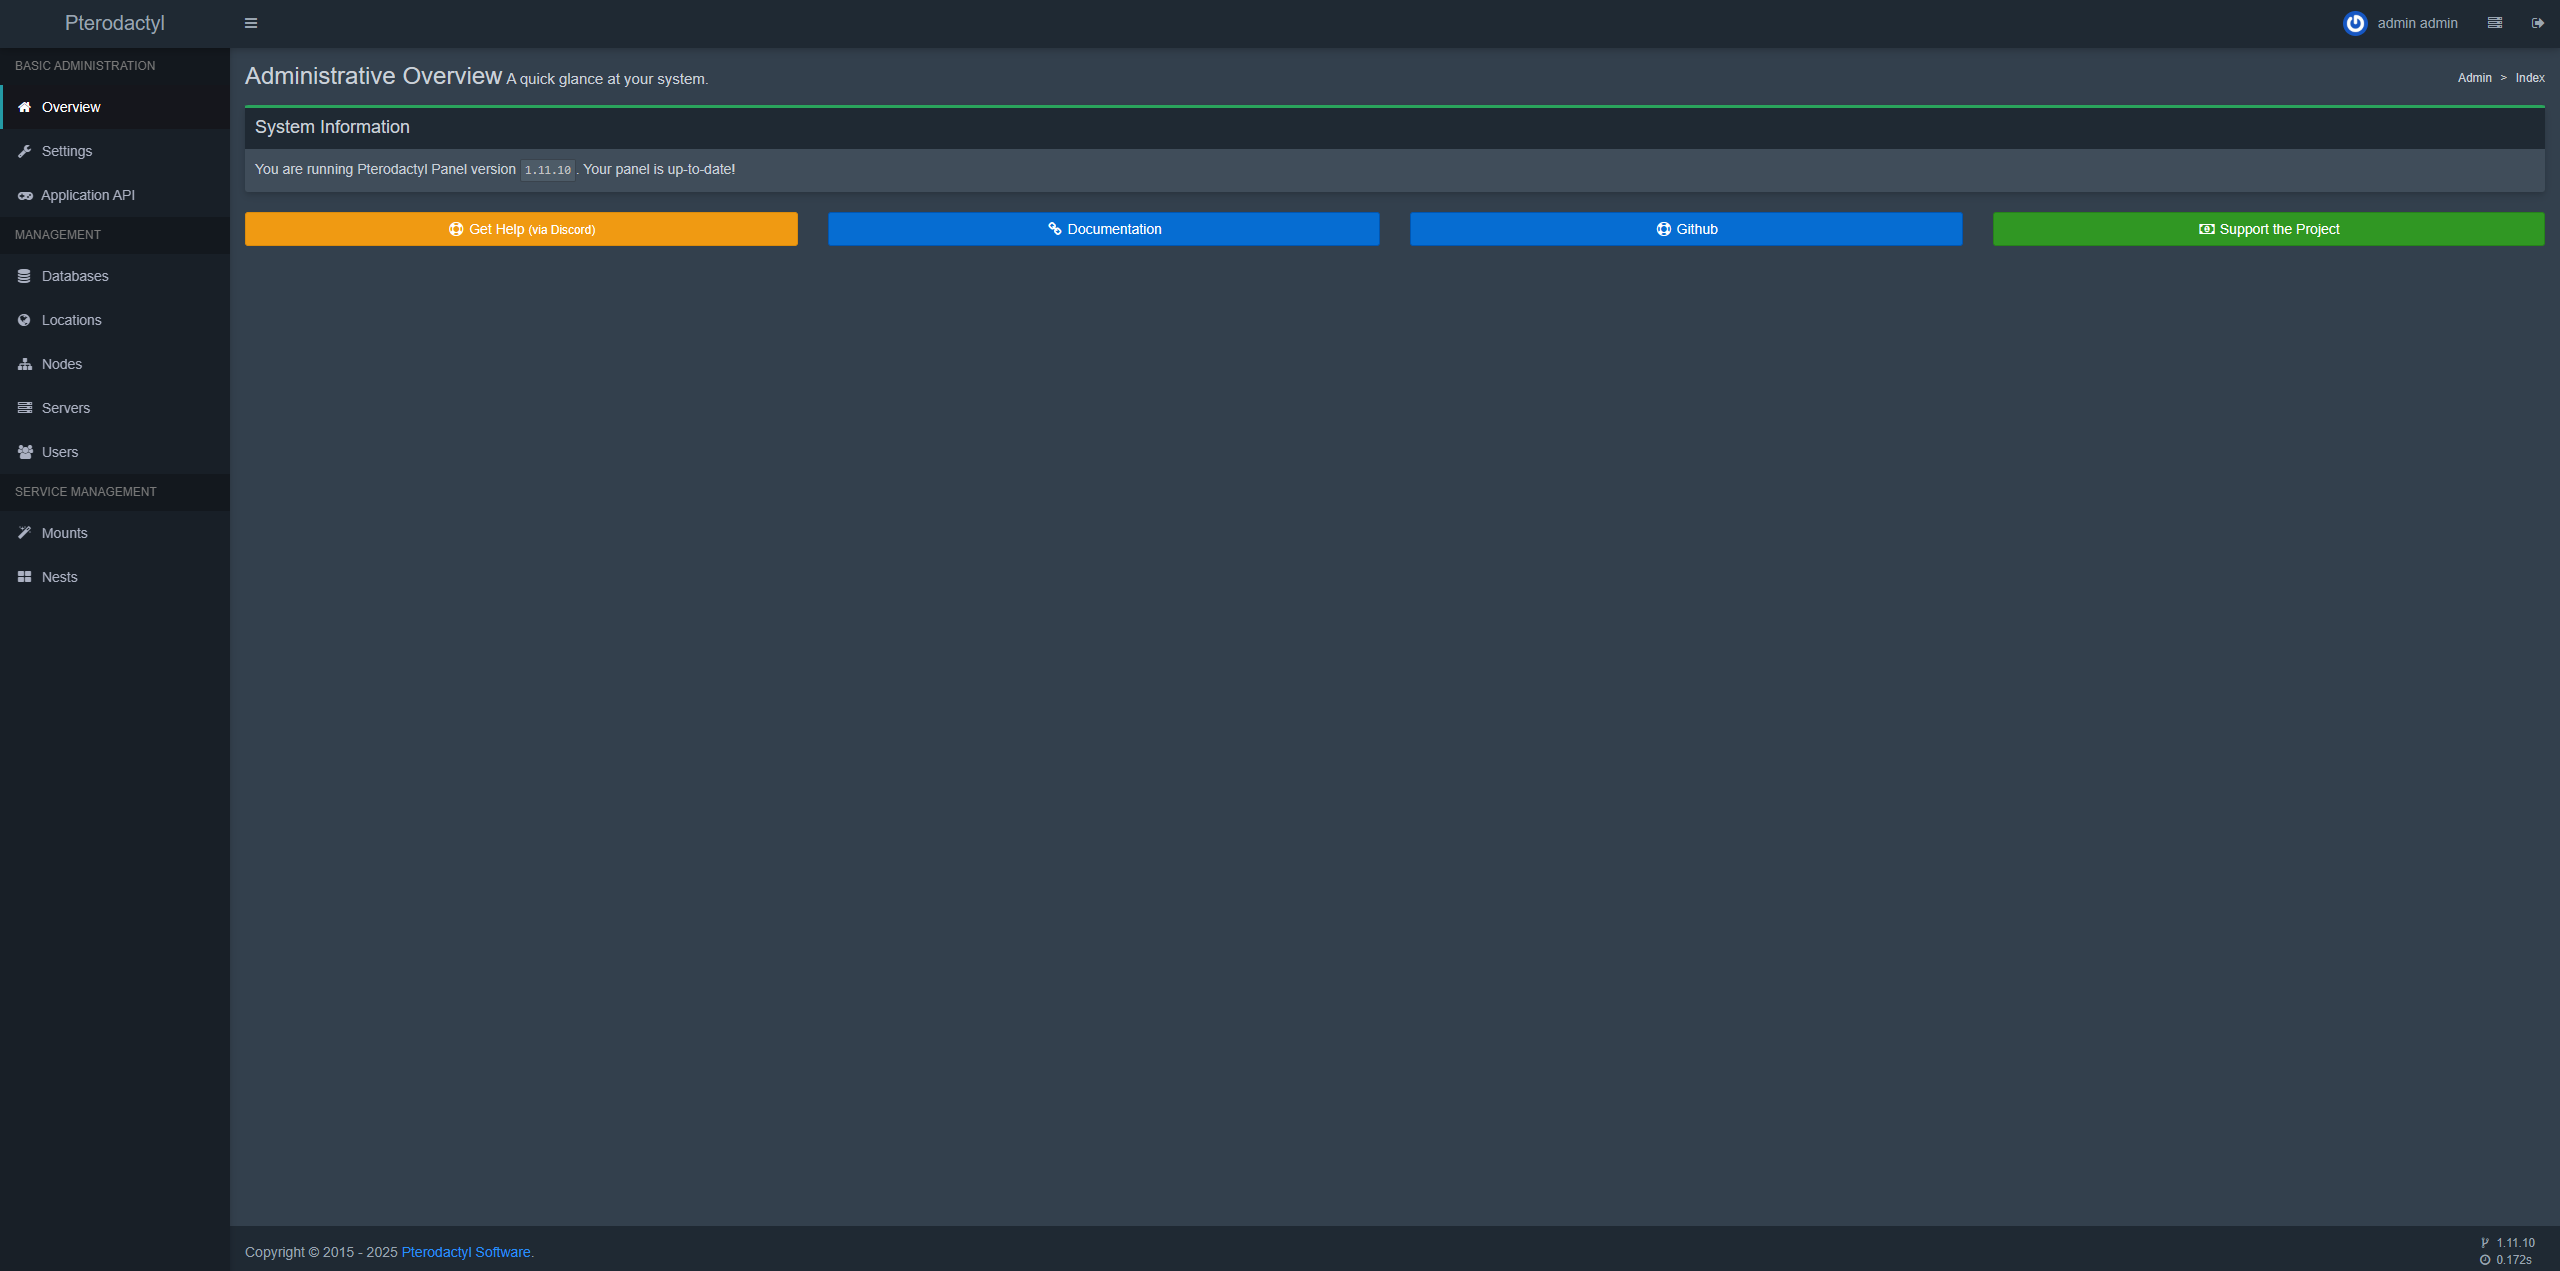This screenshot has width=2560, height=1271.
Task: Click the Databases stack icon
Action: (x=24, y=276)
